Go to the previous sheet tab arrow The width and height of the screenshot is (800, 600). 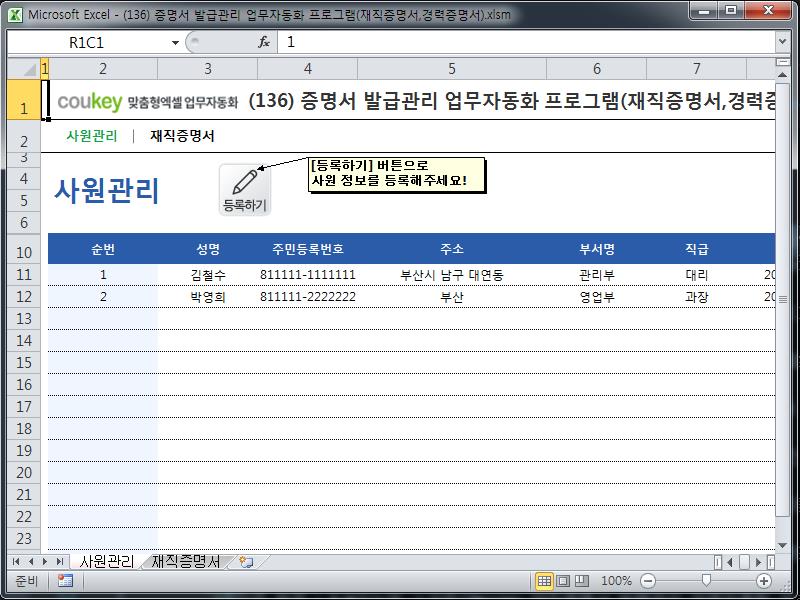coord(31,562)
